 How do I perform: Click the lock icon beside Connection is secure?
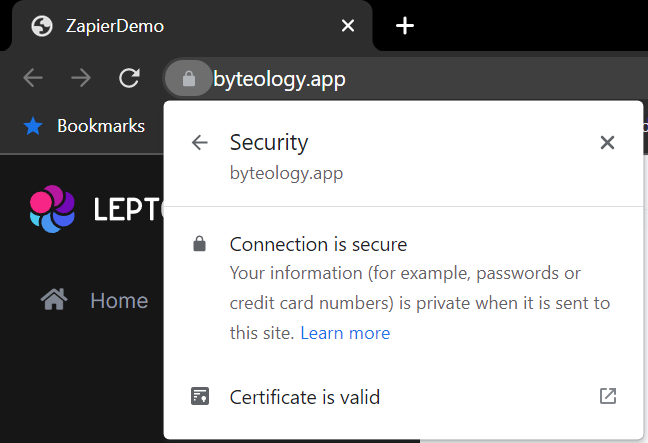click(x=200, y=244)
